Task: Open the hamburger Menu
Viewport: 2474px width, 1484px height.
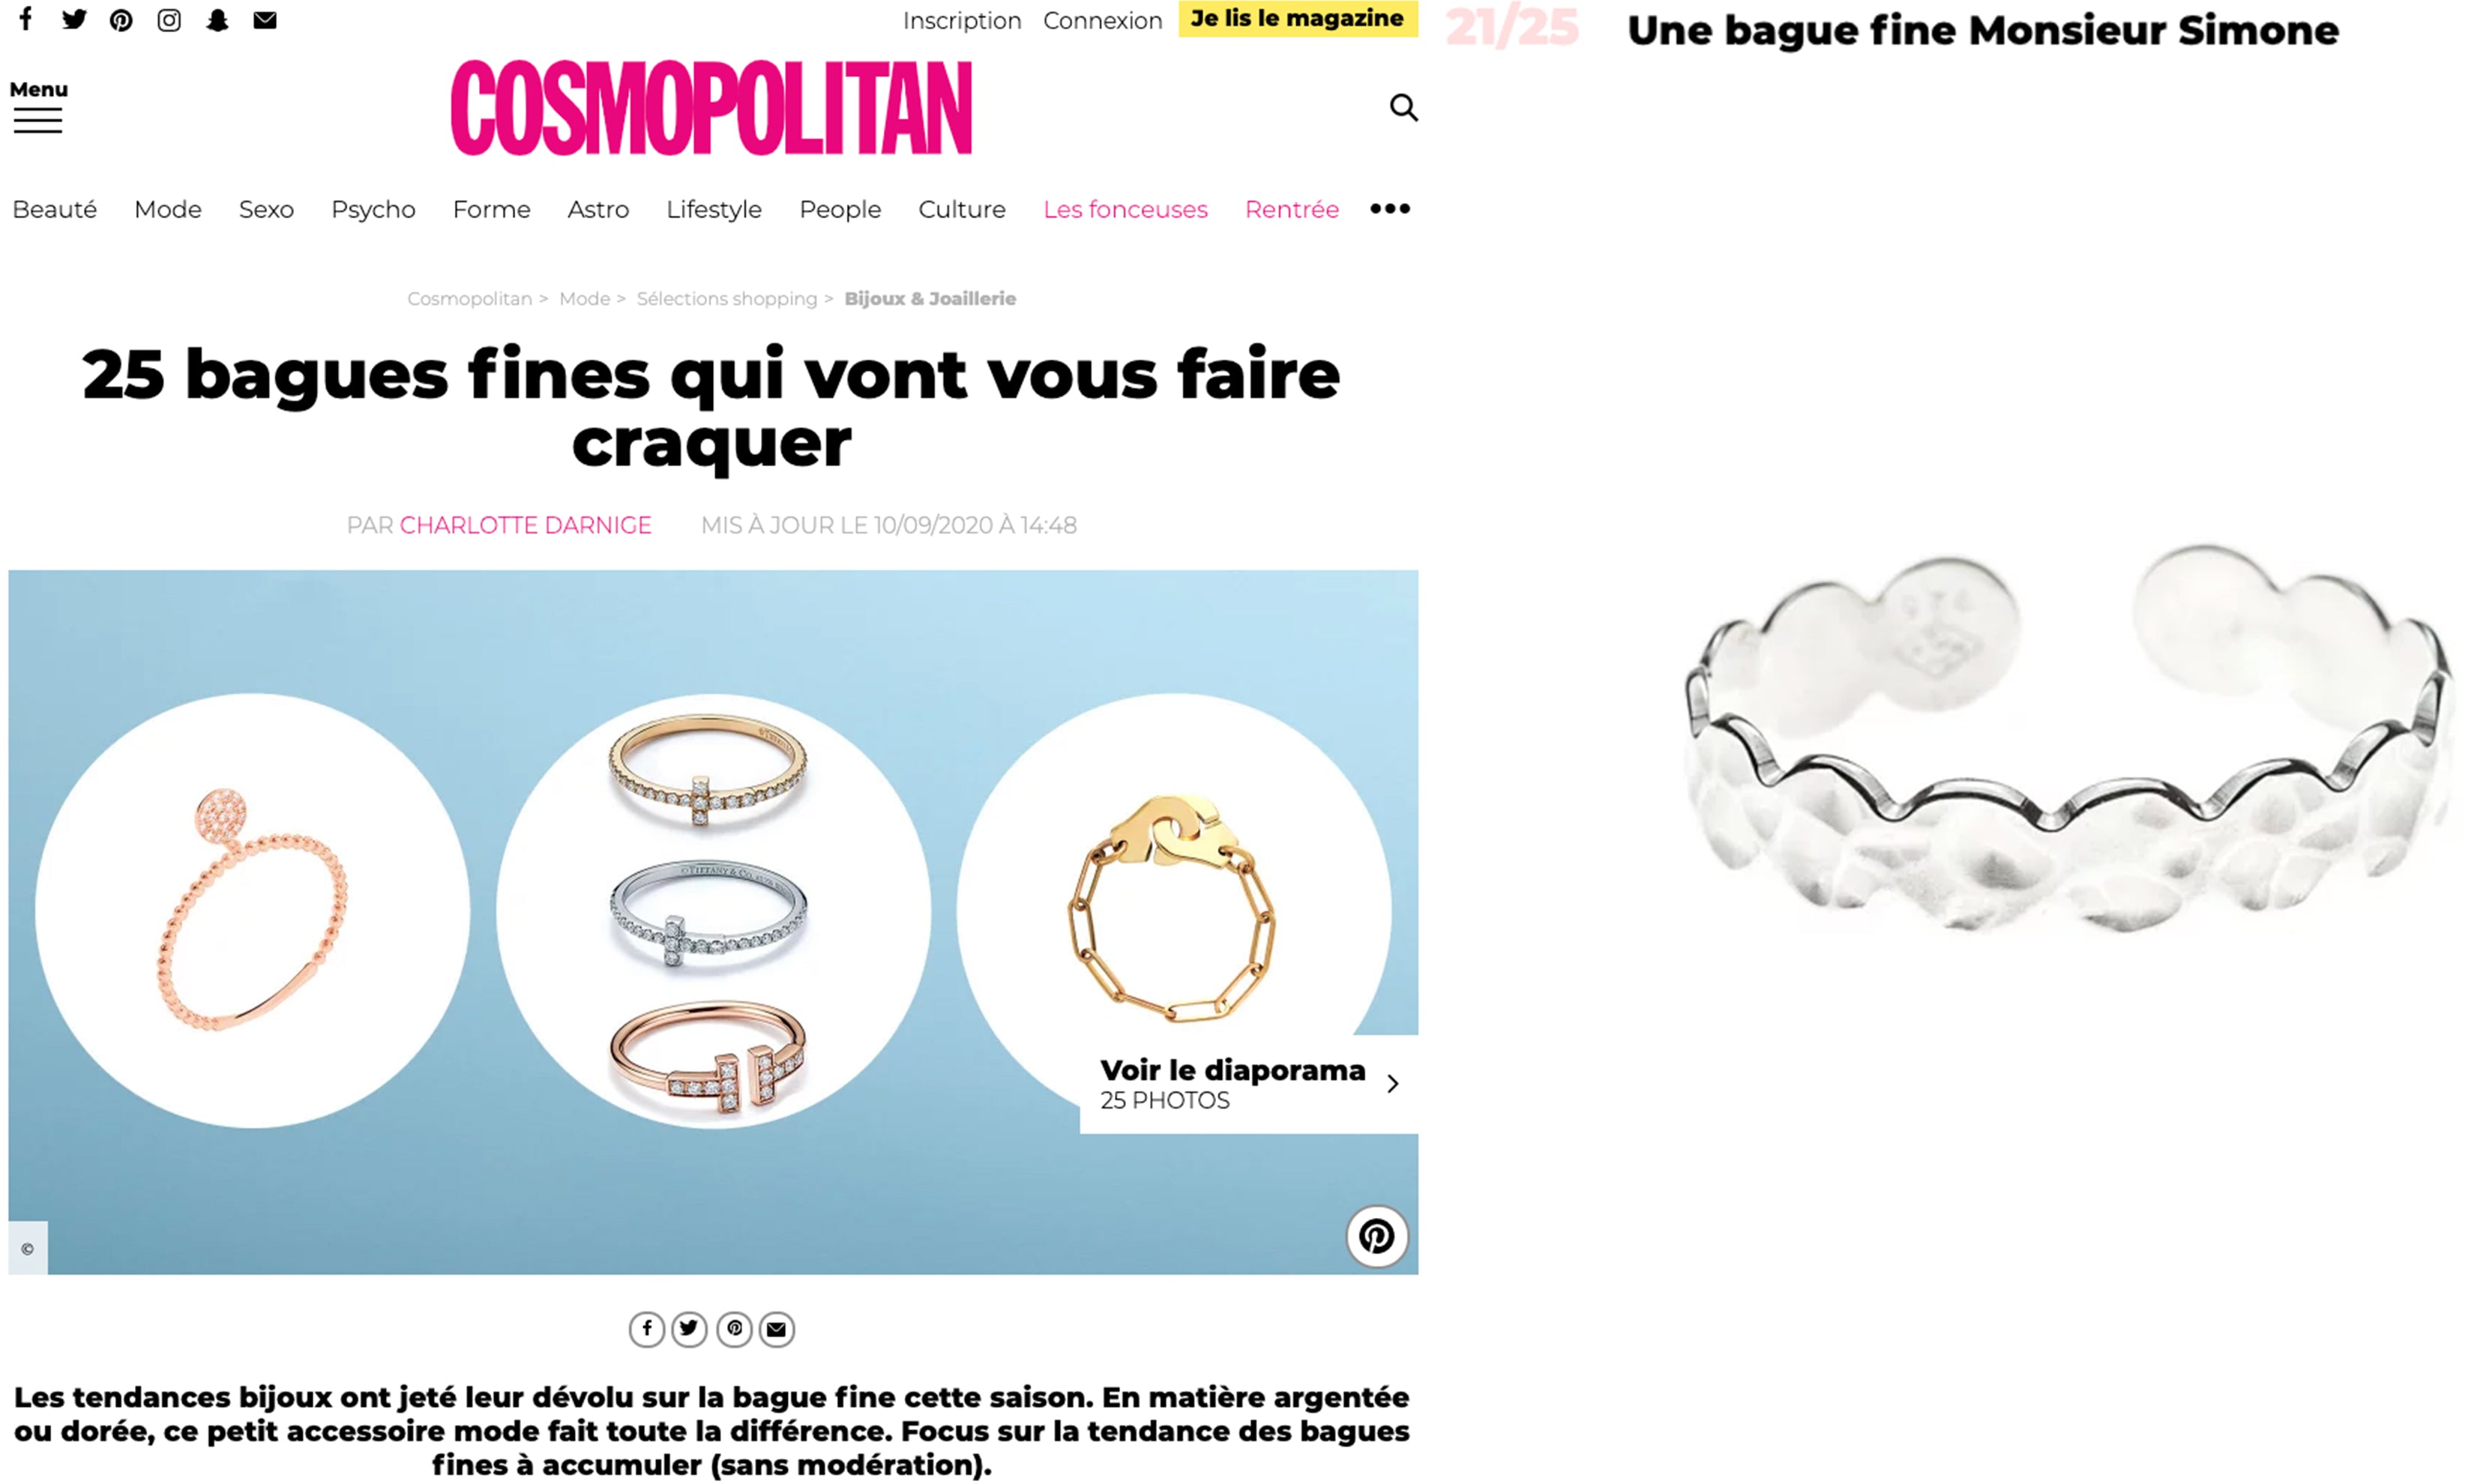Action: pyautogui.click(x=38, y=106)
